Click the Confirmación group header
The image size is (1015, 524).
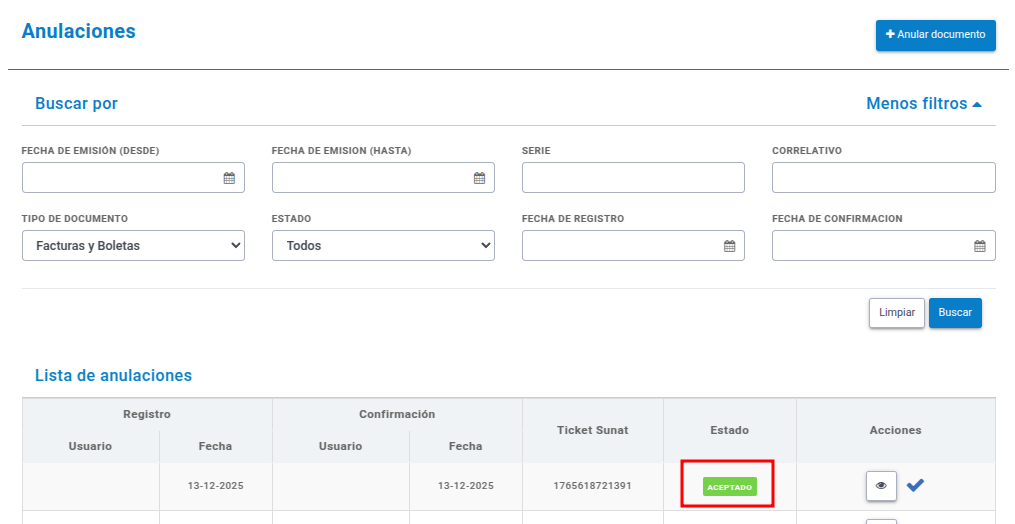pos(397,415)
